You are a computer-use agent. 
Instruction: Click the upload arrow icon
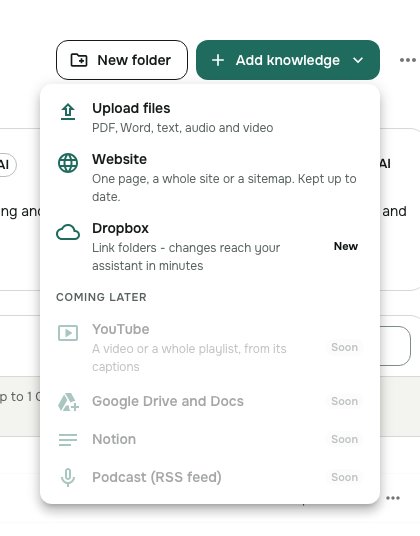click(68, 112)
